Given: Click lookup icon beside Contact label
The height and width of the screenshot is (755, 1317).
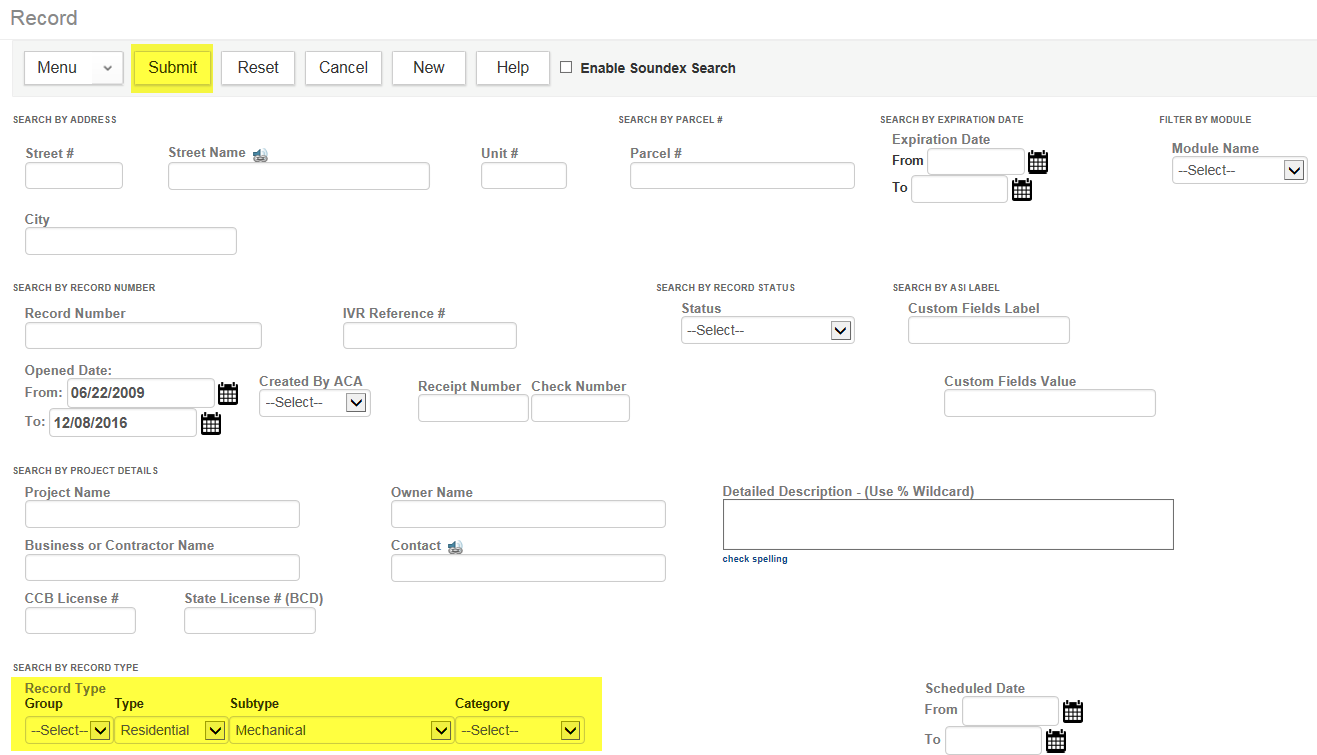Looking at the screenshot, I should click(455, 547).
